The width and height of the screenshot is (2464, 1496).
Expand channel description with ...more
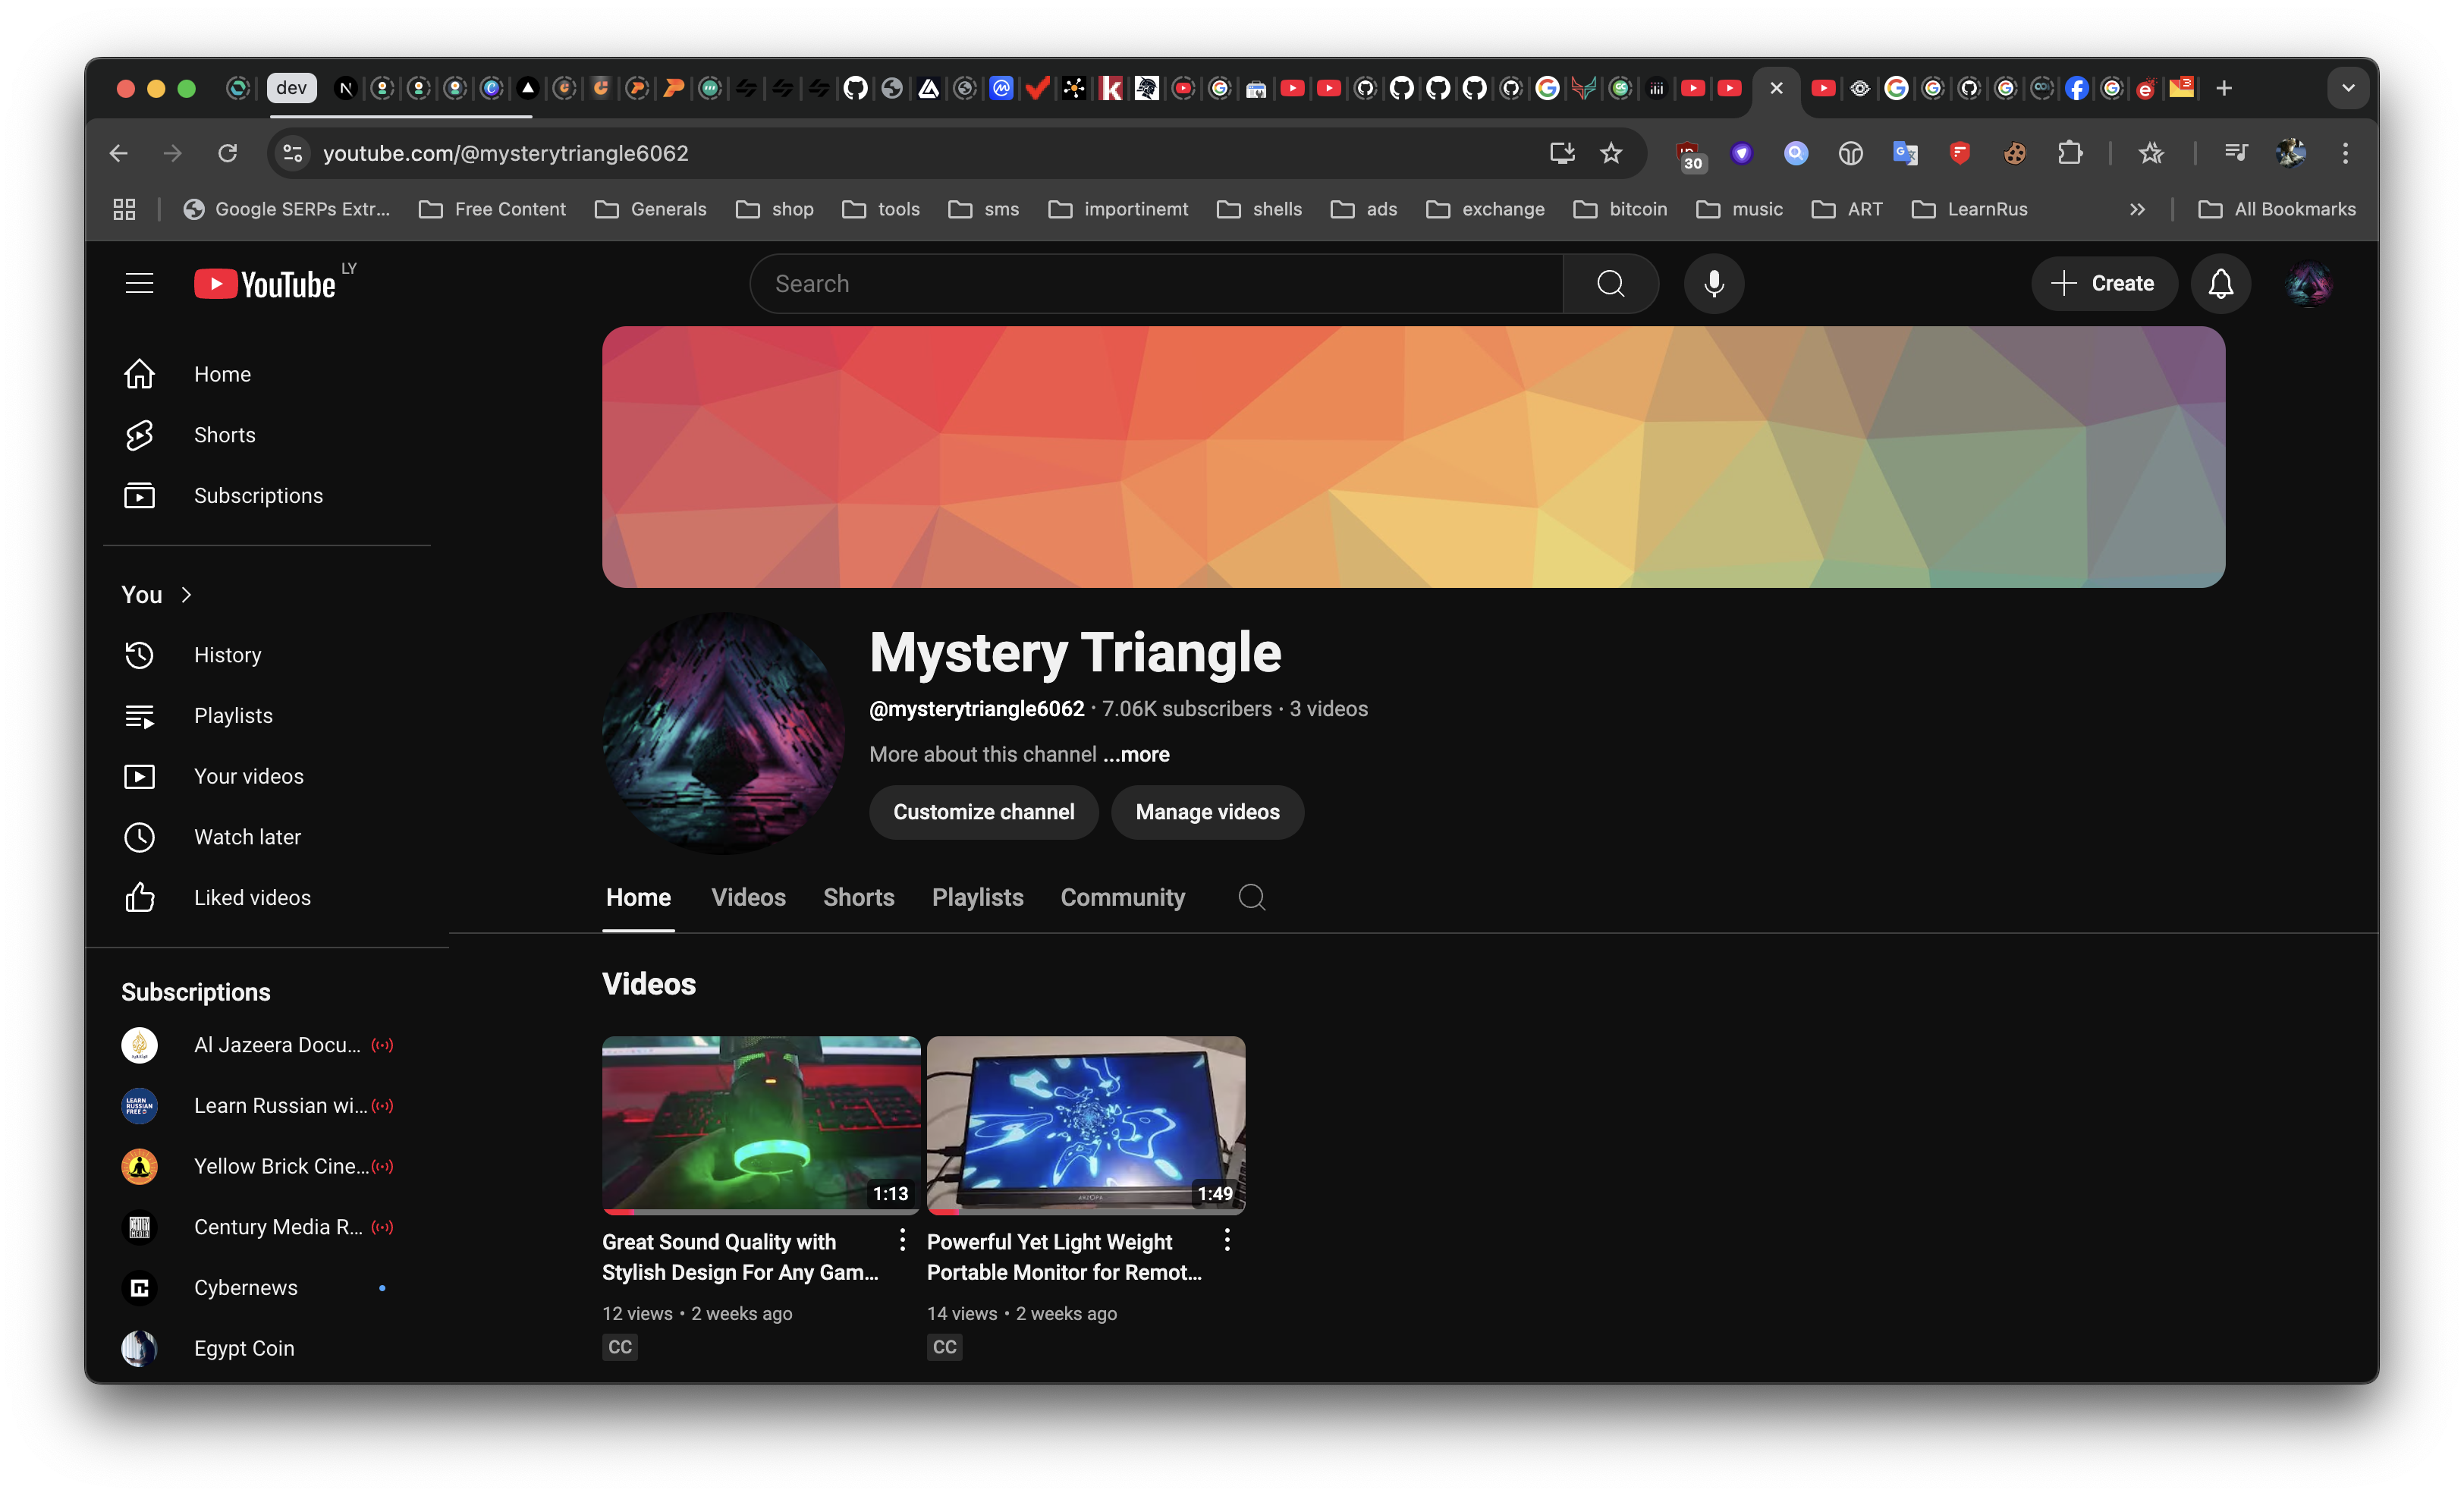point(1136,755)
